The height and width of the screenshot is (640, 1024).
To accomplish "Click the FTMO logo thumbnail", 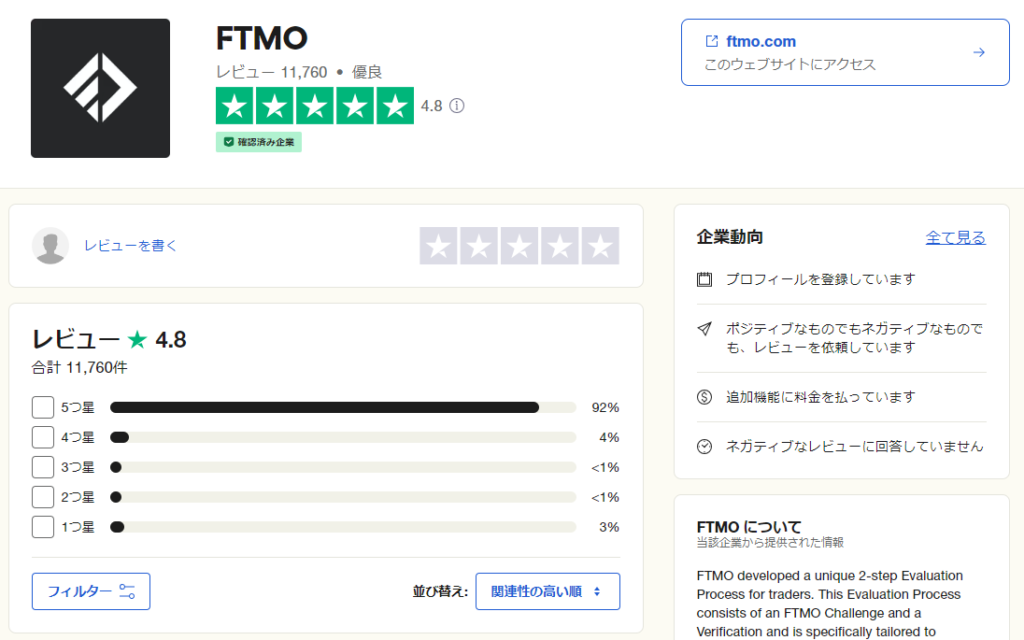I will 100,88.
